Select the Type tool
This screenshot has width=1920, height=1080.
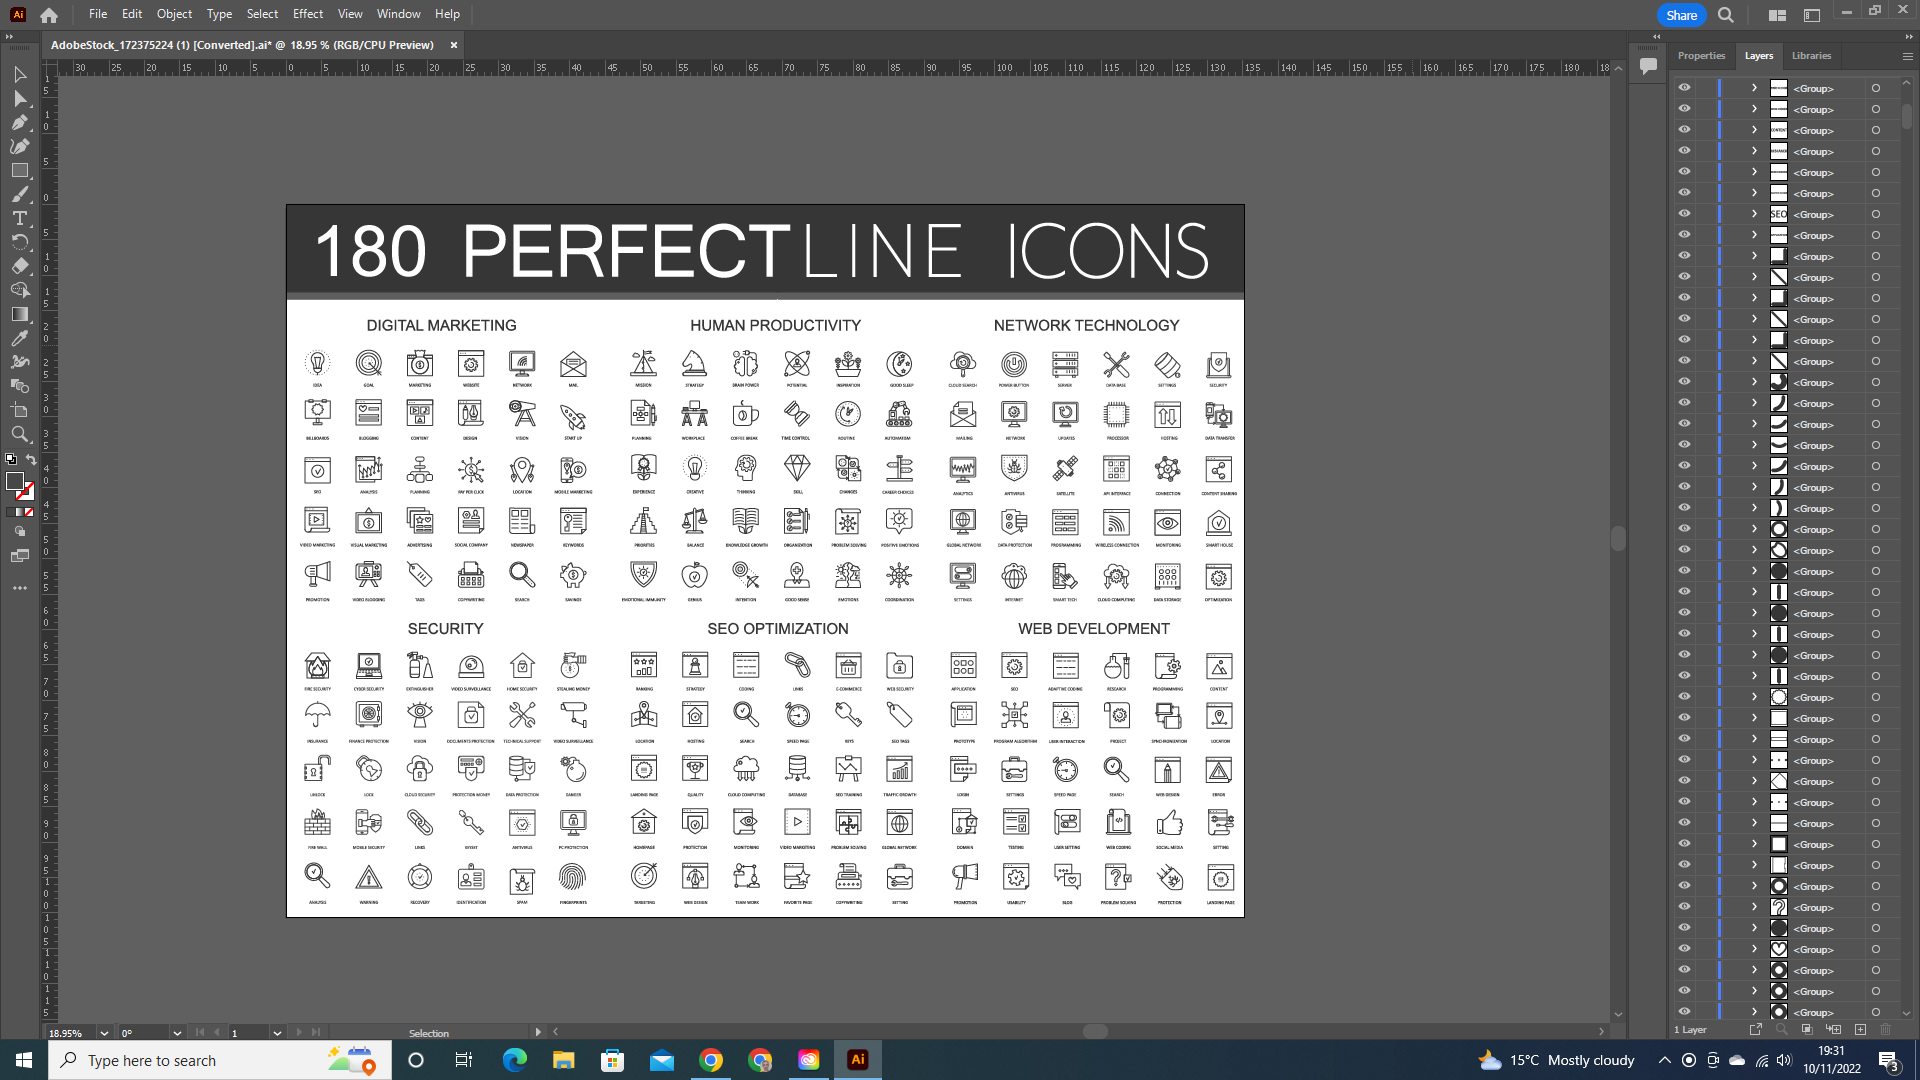pos(20,219)
